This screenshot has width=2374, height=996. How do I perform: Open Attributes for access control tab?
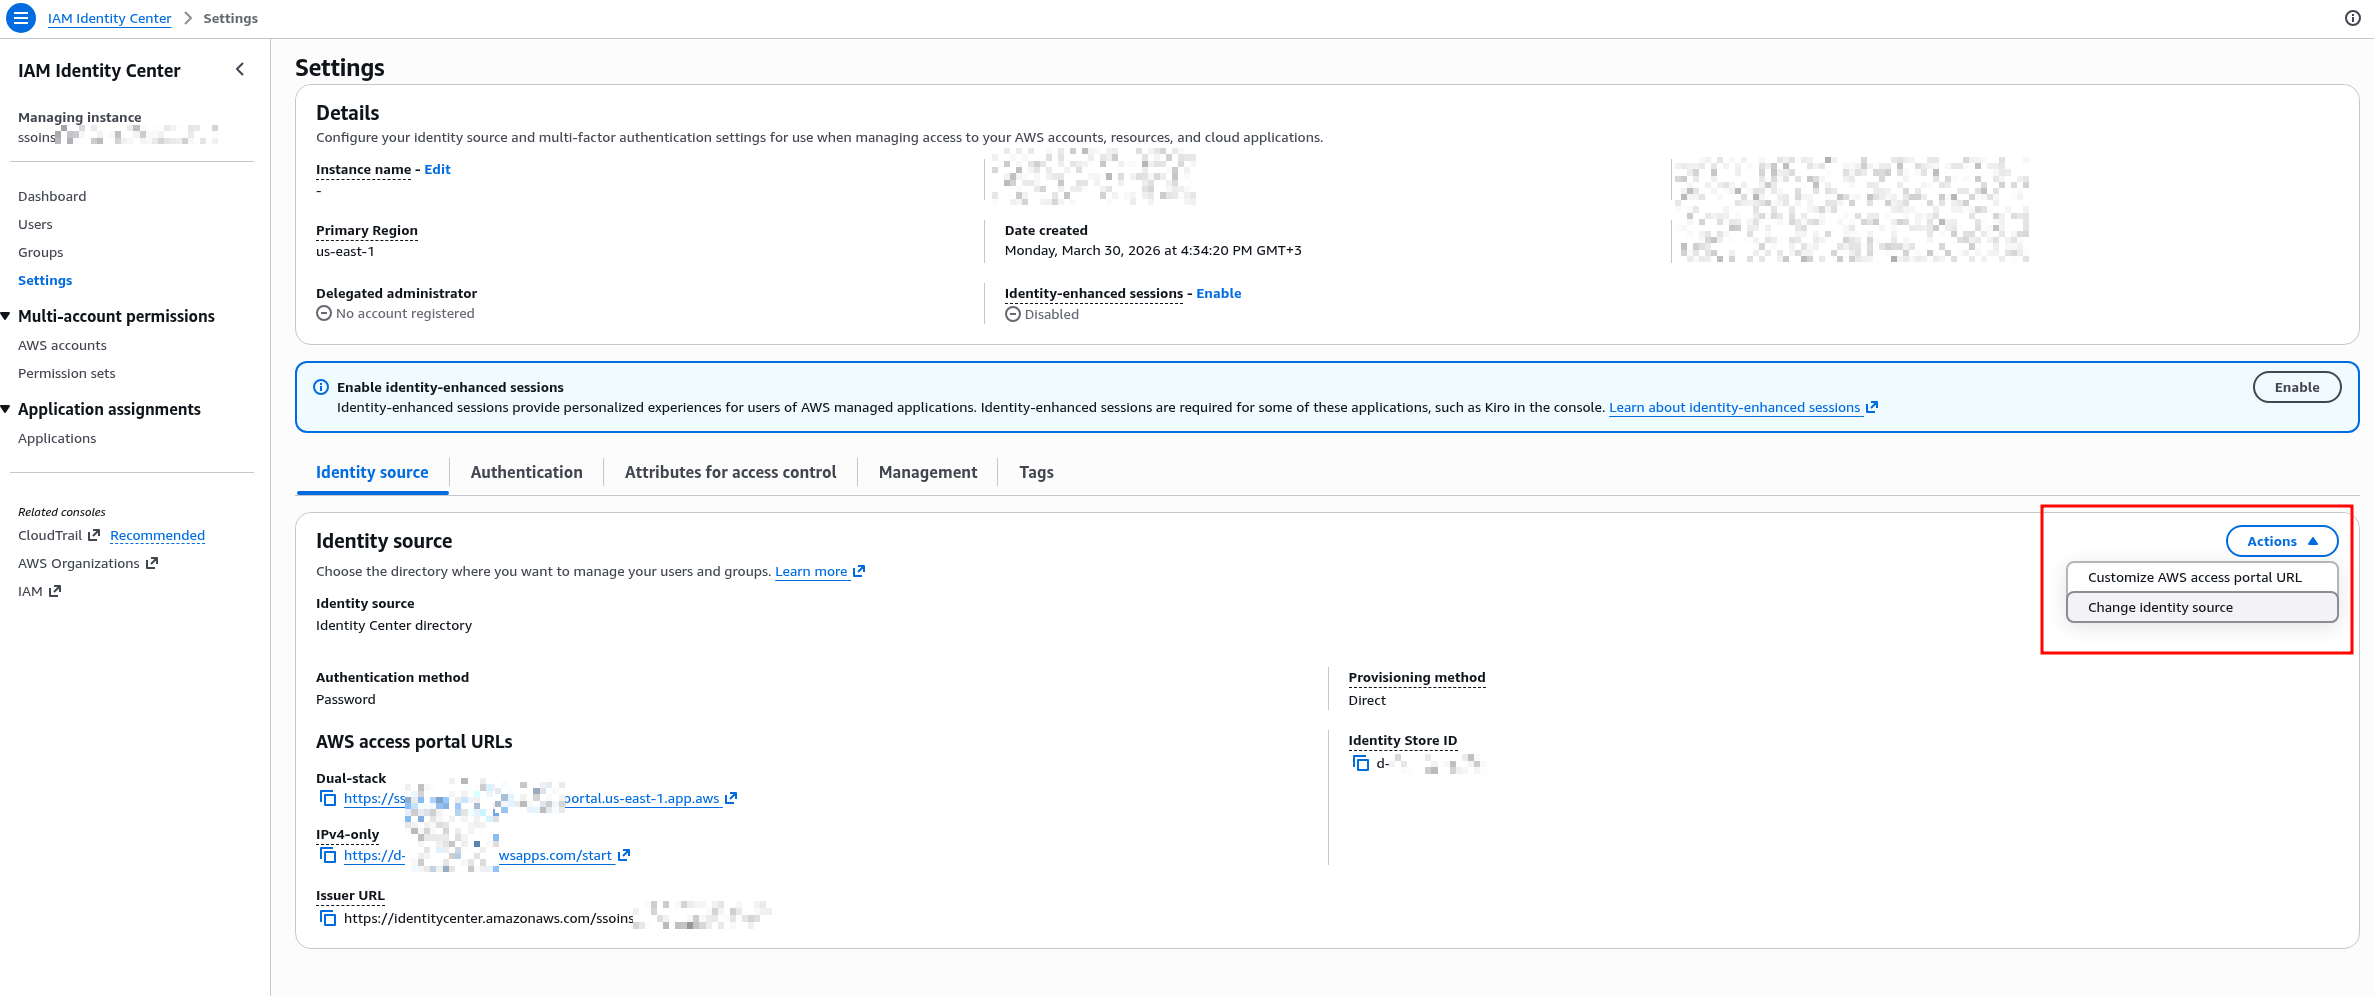point(730,472)
